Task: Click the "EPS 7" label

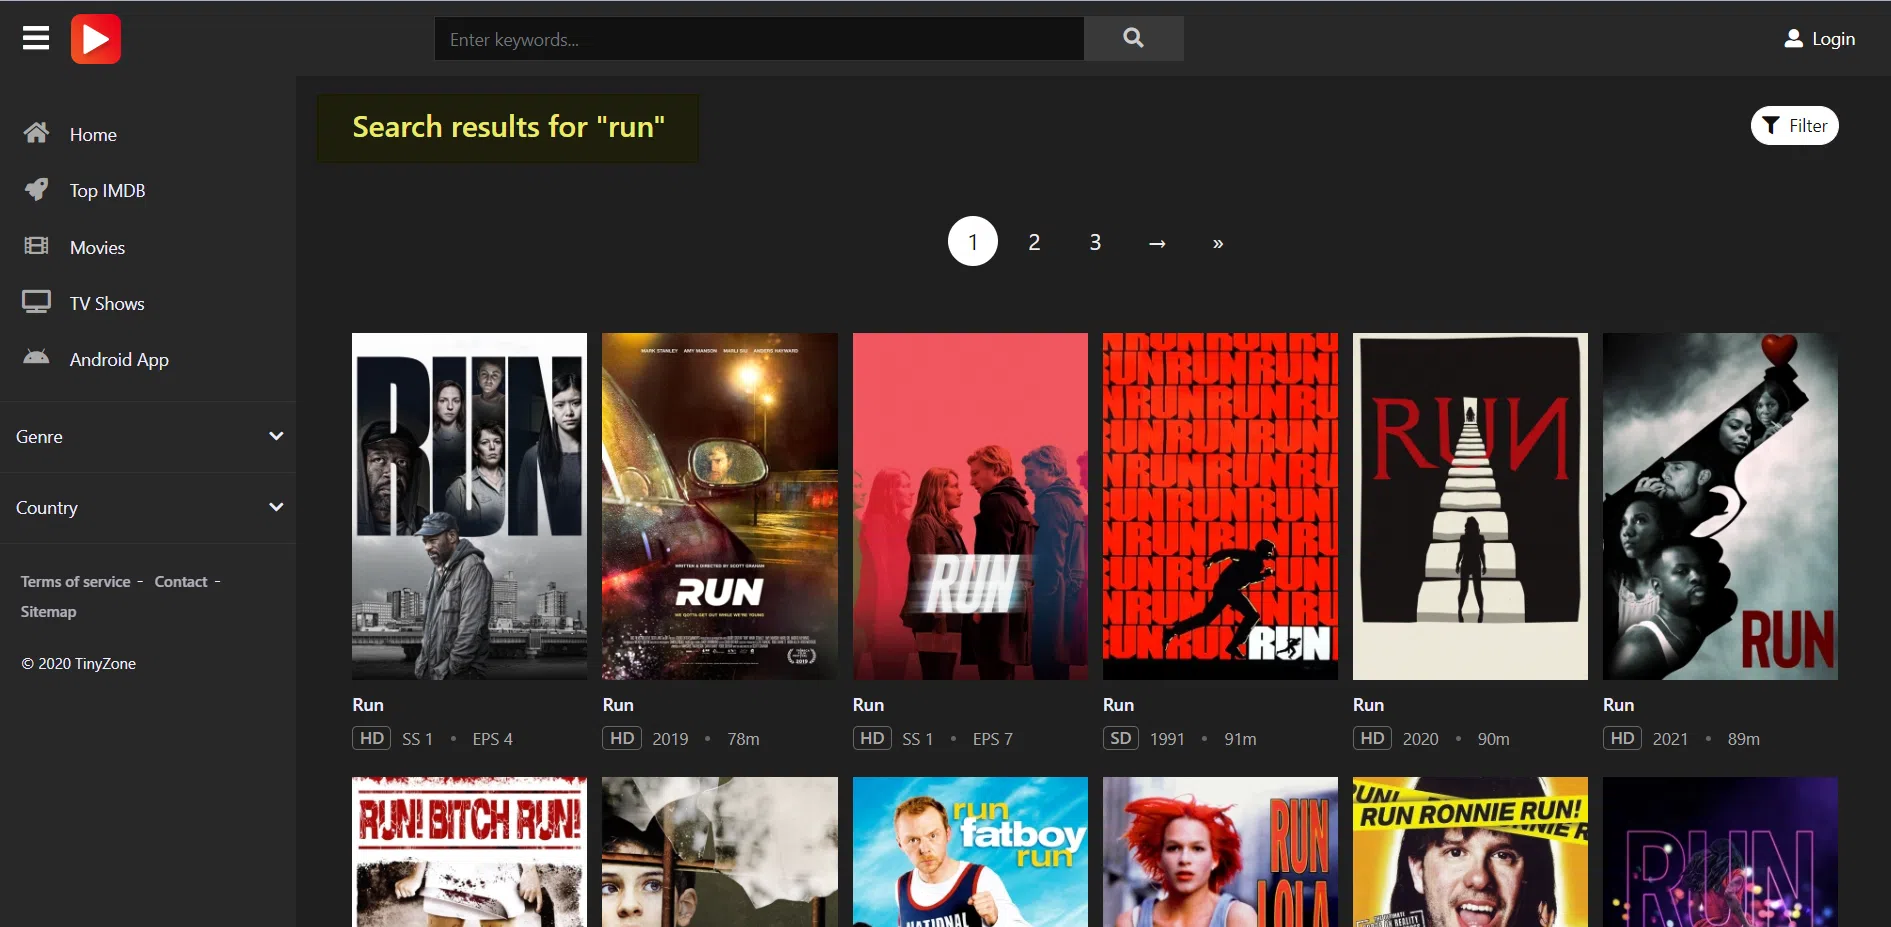Action: point(993,739)
